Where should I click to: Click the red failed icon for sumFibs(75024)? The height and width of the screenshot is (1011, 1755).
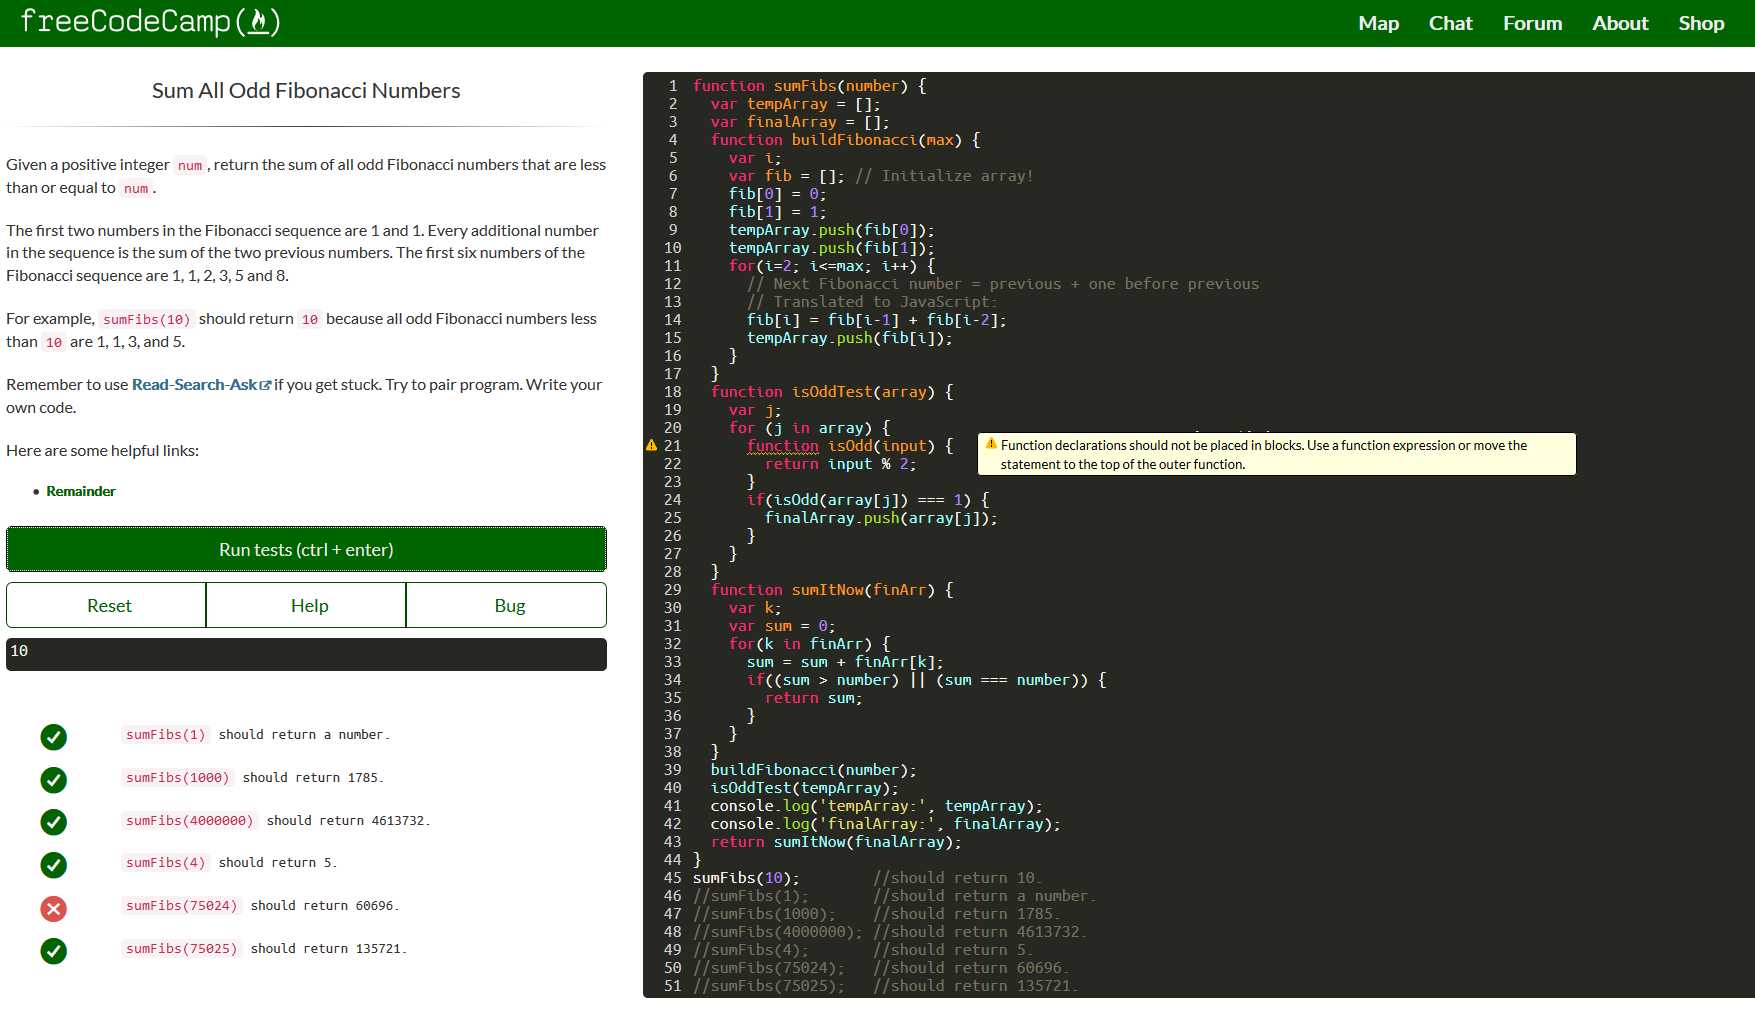54,908
